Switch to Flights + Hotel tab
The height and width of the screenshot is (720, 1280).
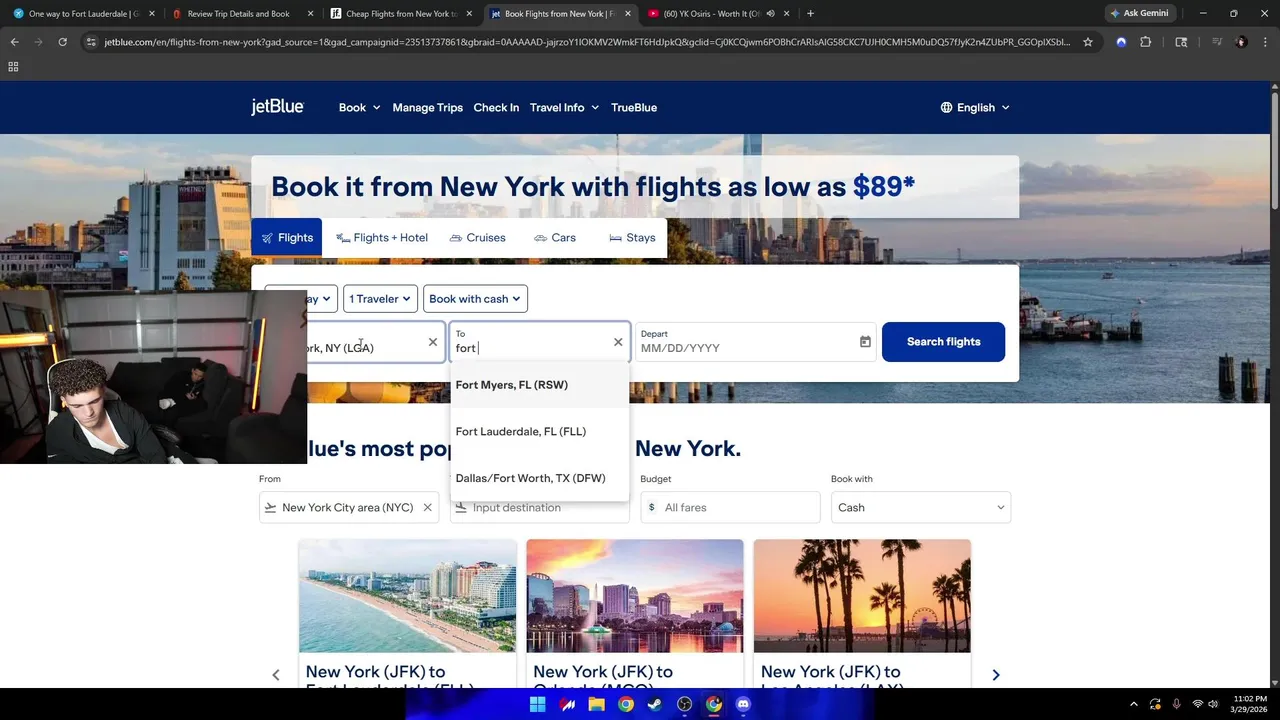[x=382, y=238]
